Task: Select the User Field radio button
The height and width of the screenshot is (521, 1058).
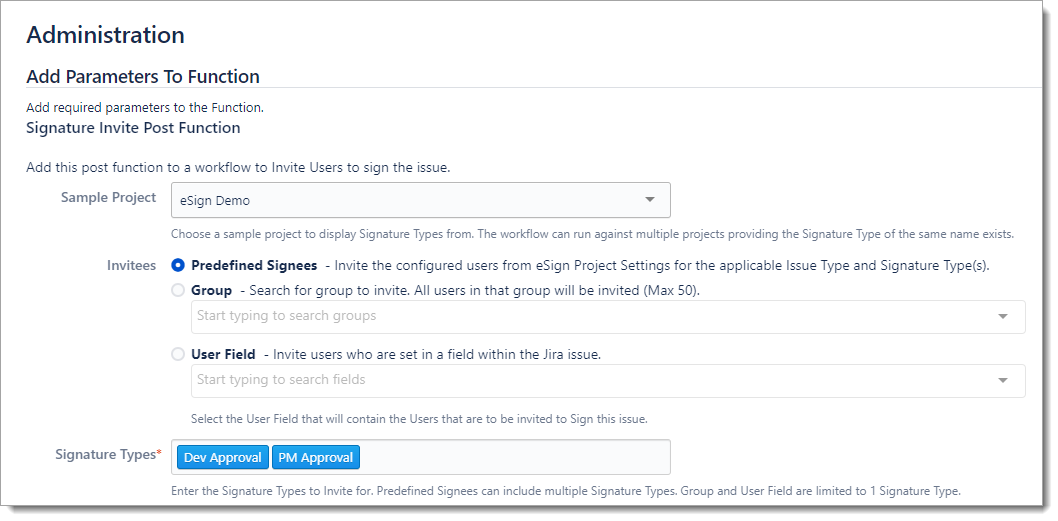Action: coord(178,354)
